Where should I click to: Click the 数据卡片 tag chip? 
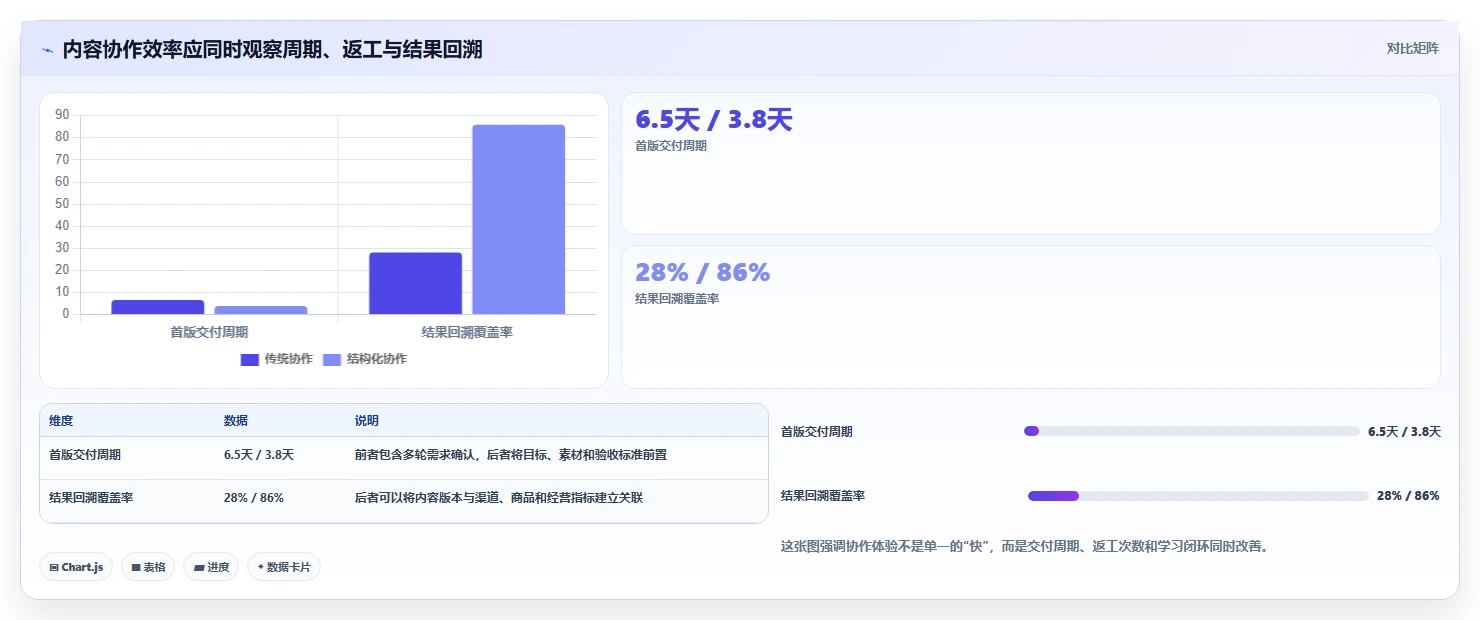pos(284,567)
